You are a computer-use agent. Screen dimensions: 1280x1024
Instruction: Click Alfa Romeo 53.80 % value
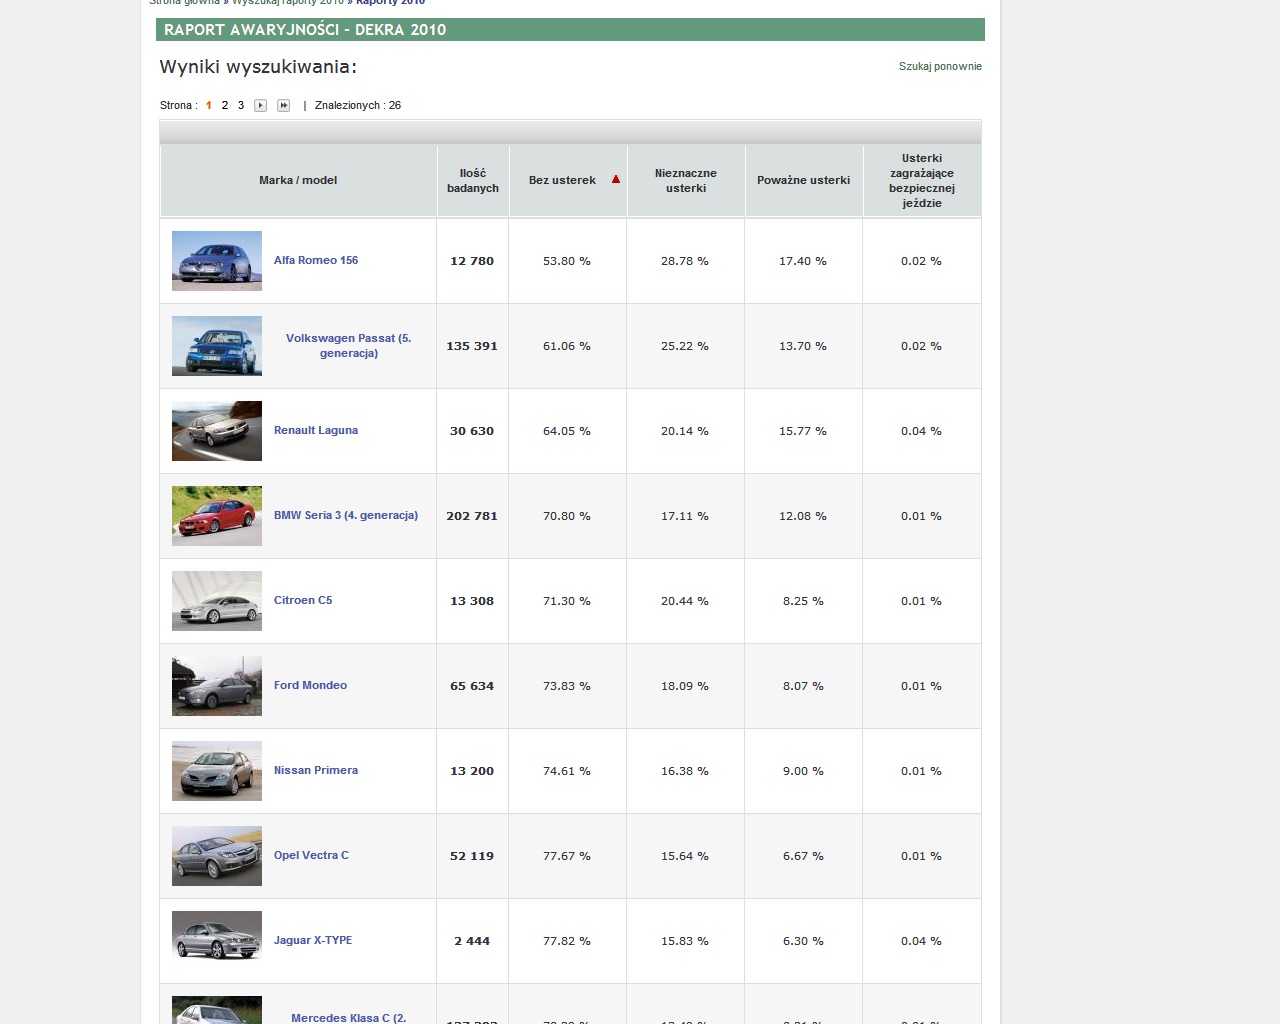[567, 261]
